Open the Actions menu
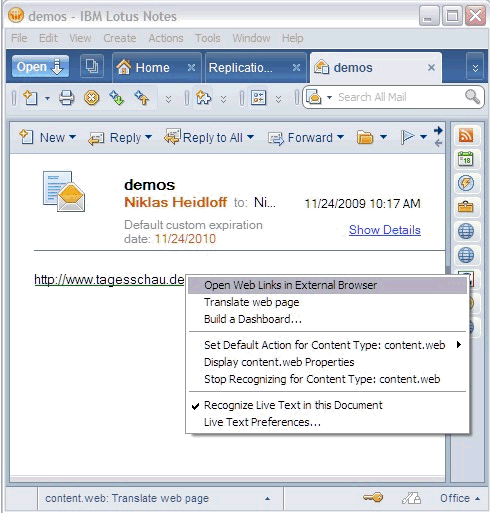This screenshot has height=513, width=490. point(166,38)
